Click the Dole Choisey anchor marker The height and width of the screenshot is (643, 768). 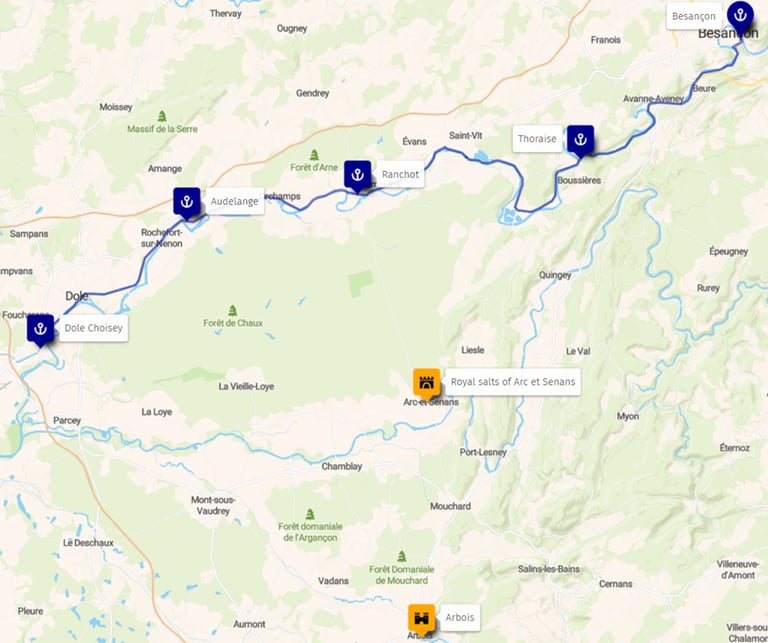coord(40,330)
